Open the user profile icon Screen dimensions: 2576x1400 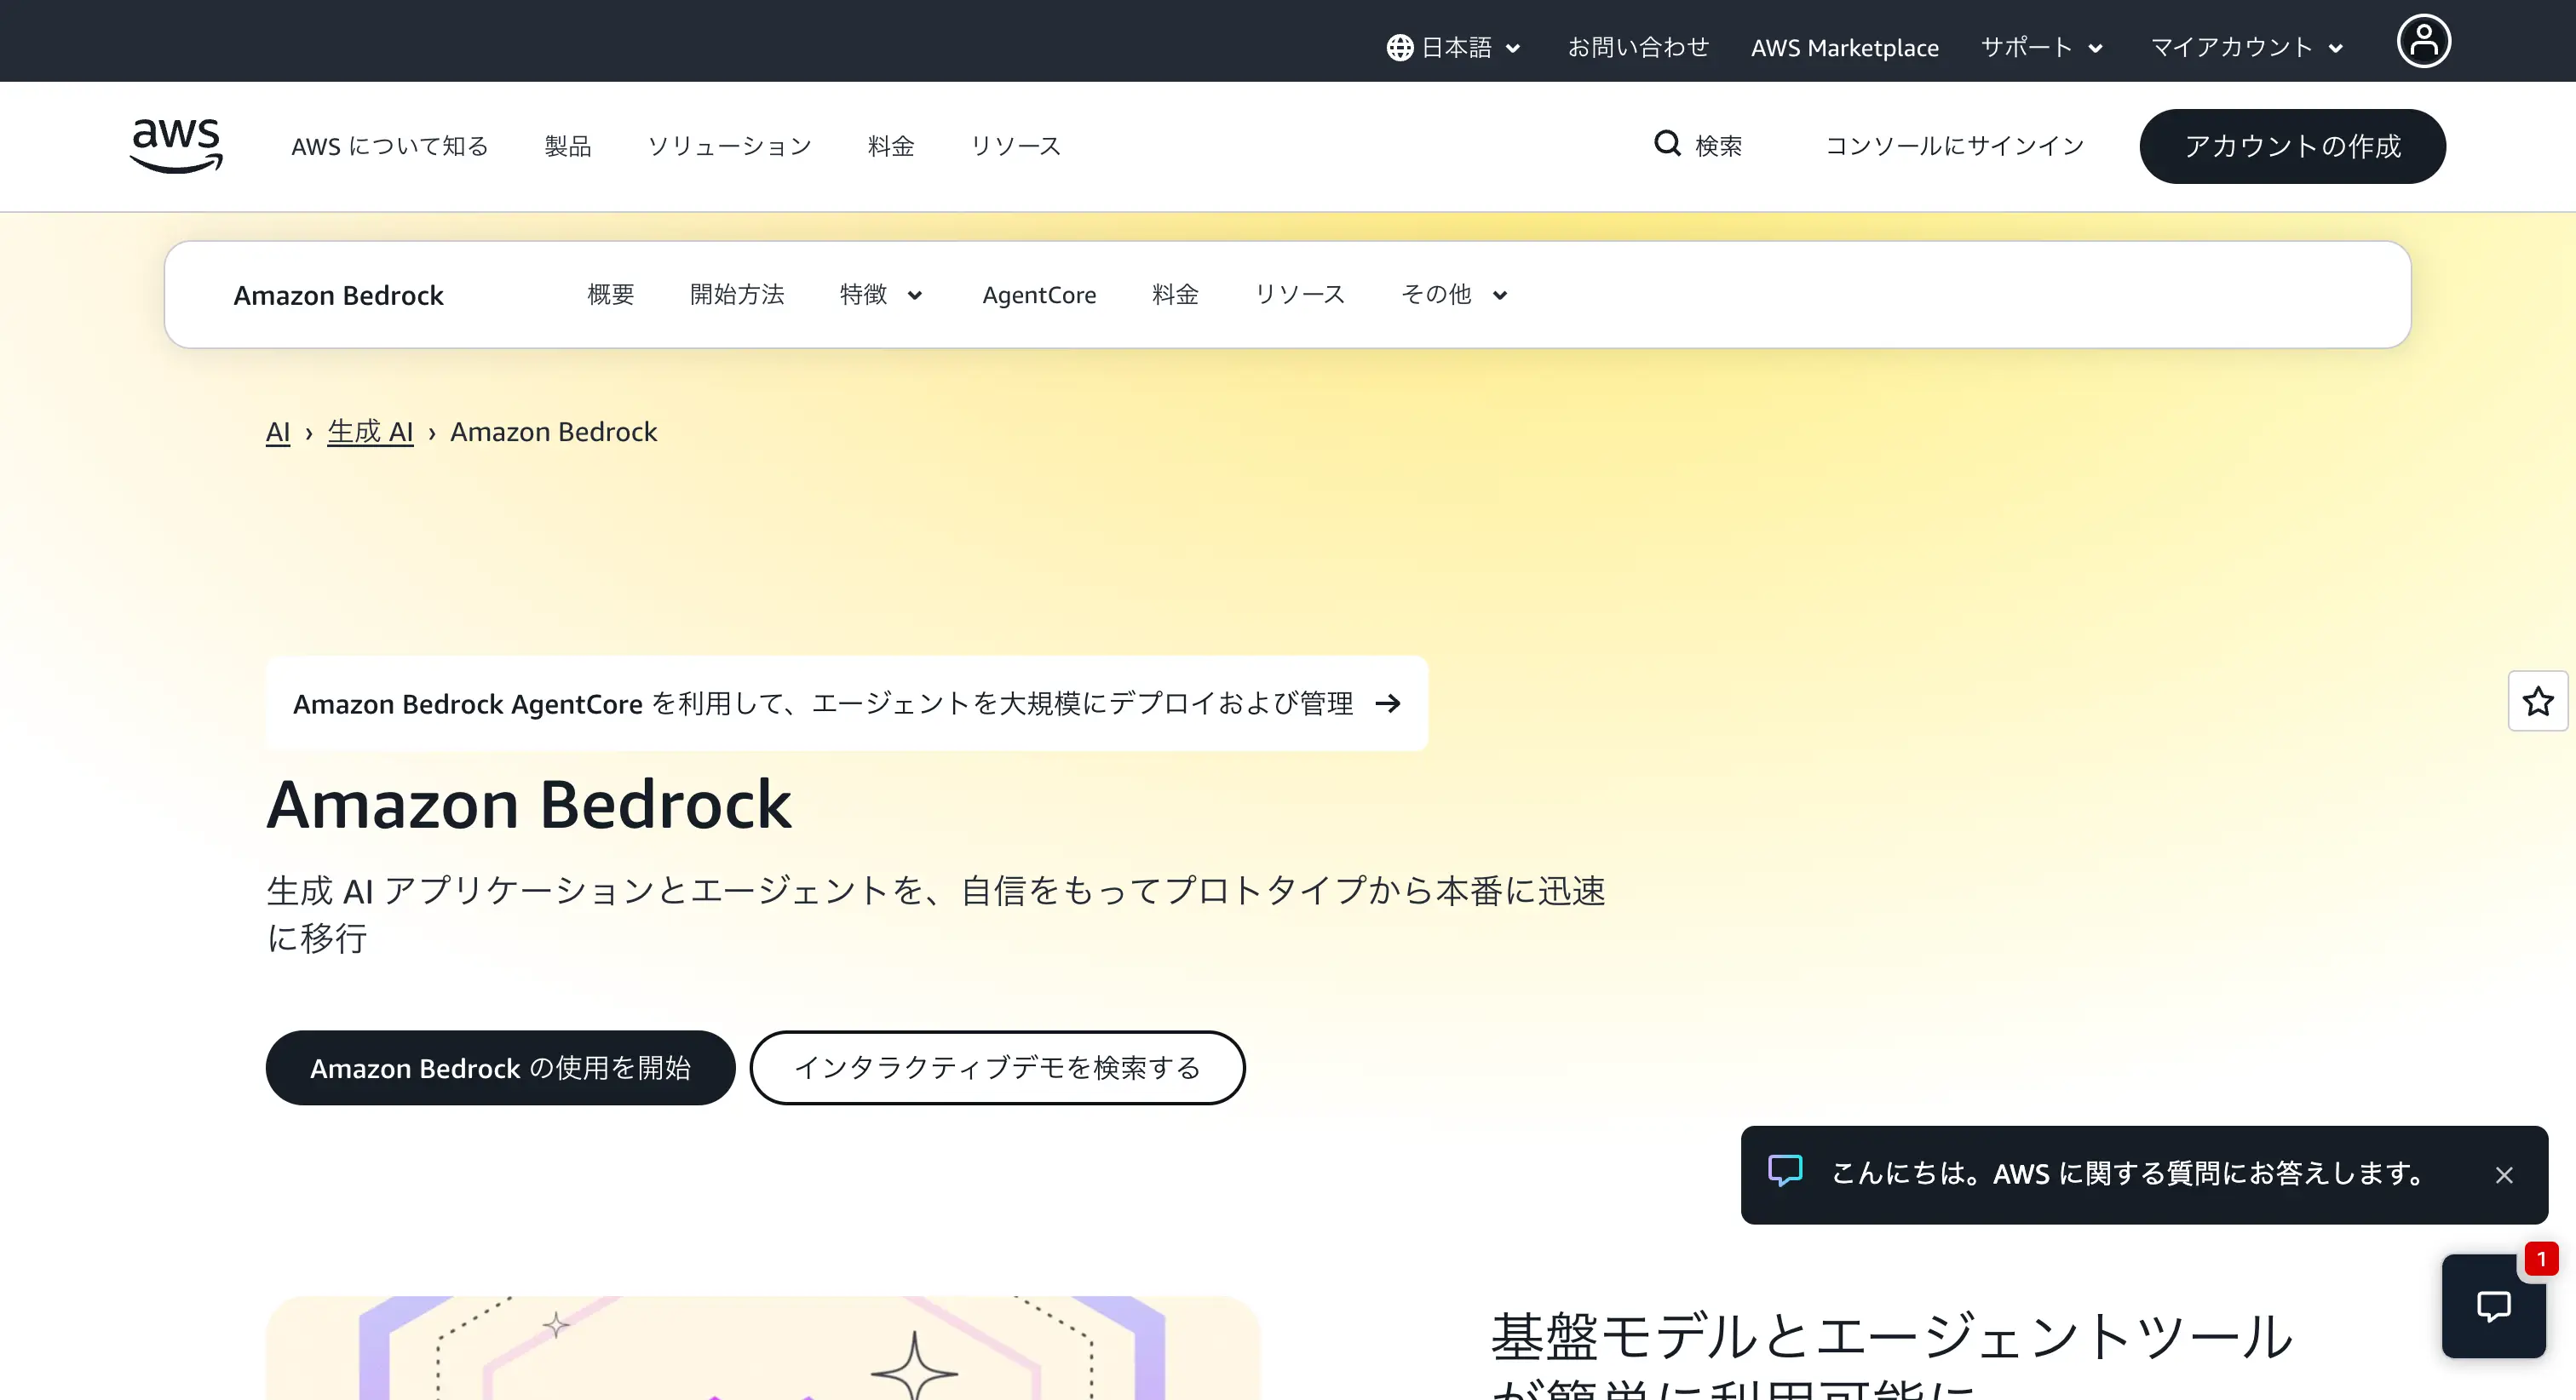pyautogui.click(x=2422, y=42)
